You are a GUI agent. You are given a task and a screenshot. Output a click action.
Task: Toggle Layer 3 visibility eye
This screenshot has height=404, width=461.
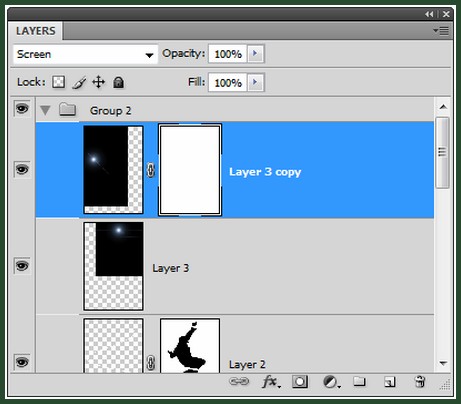tap(22, 266)
